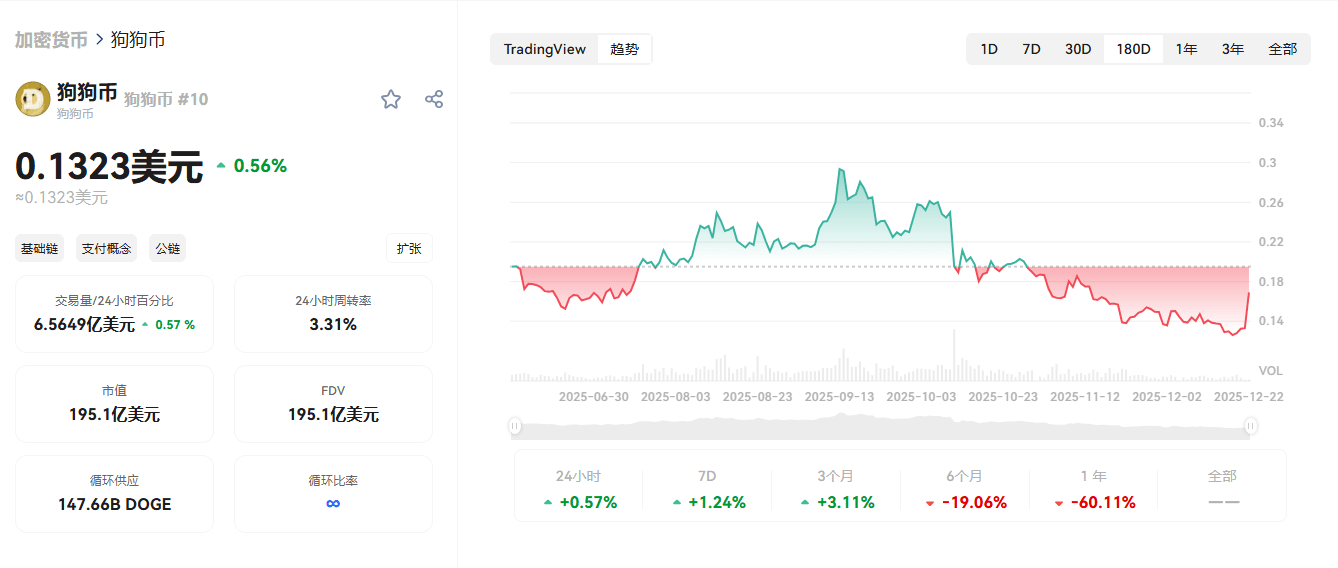Show the 1年 chart range

(1187, 49)
